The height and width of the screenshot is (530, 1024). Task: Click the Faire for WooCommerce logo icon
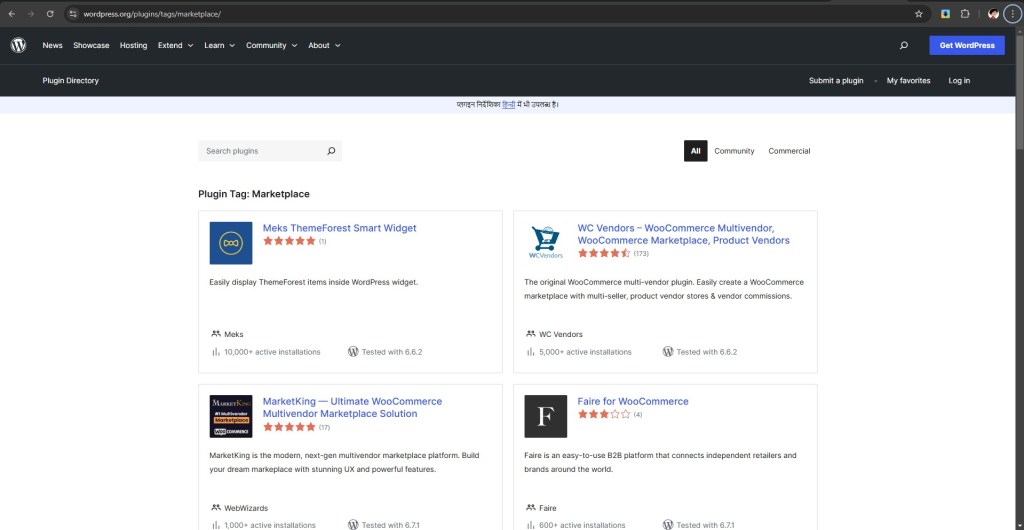[x=545, y=416]
